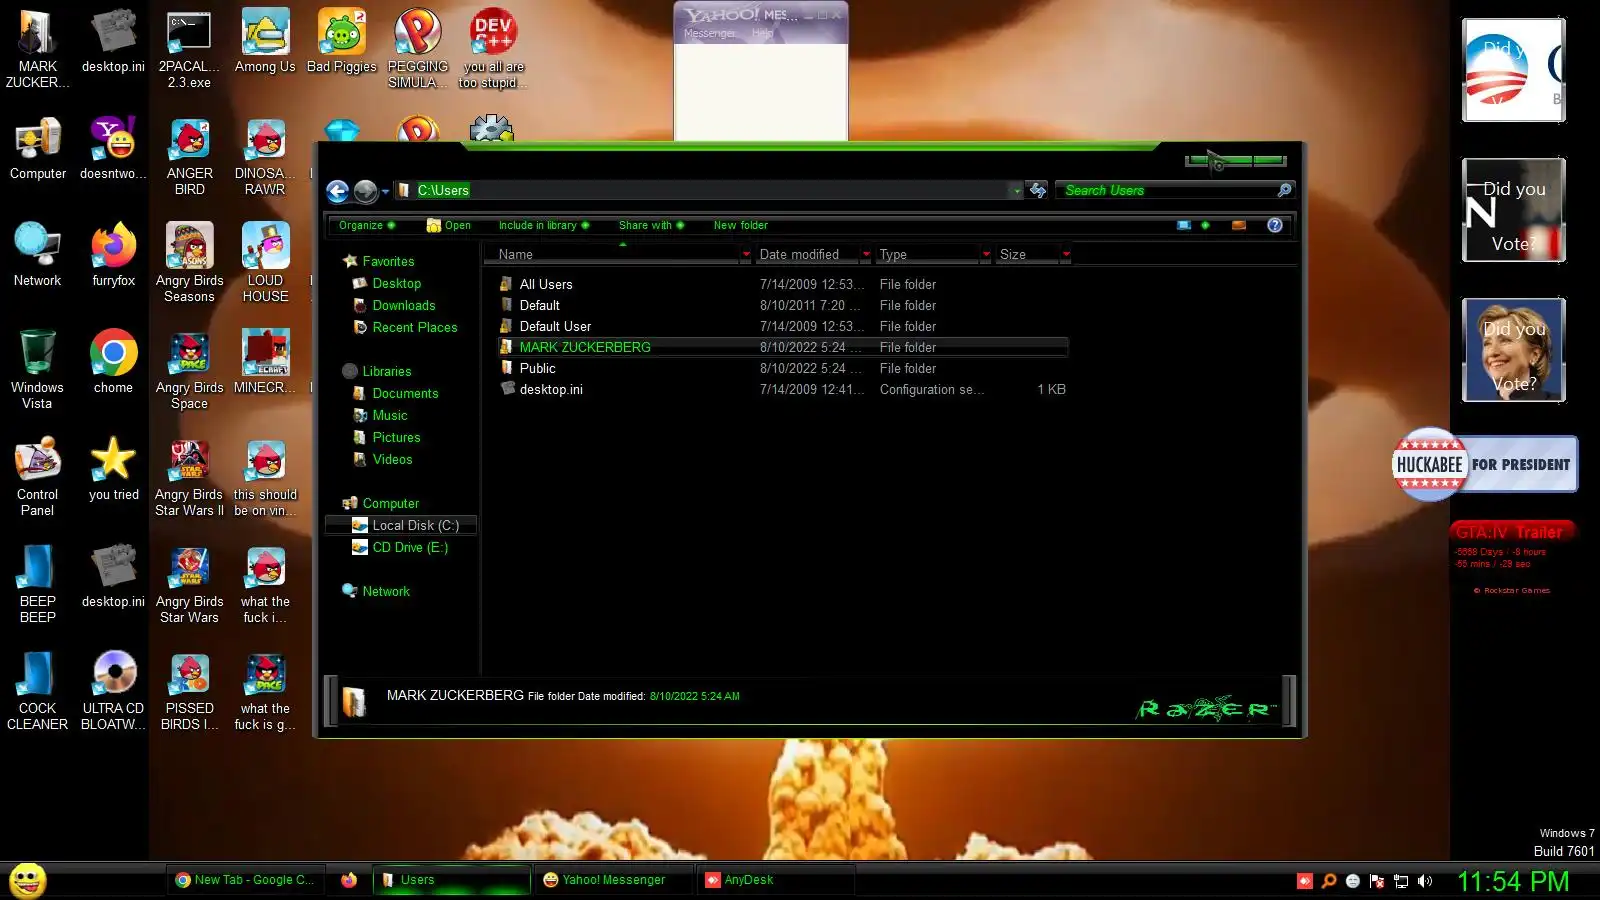Select the chome Chrome desktop icon
The image size is (1600, 900).
click(x=113, y=362)
